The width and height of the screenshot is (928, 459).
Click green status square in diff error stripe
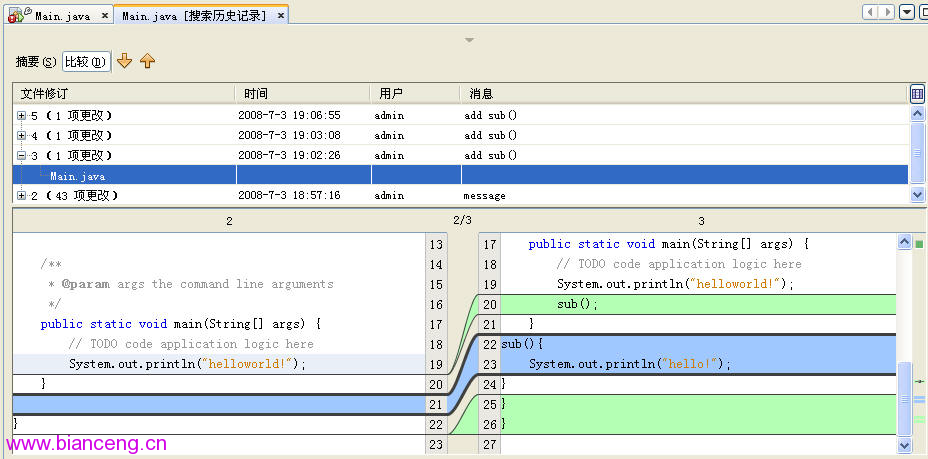pos(919,244)
